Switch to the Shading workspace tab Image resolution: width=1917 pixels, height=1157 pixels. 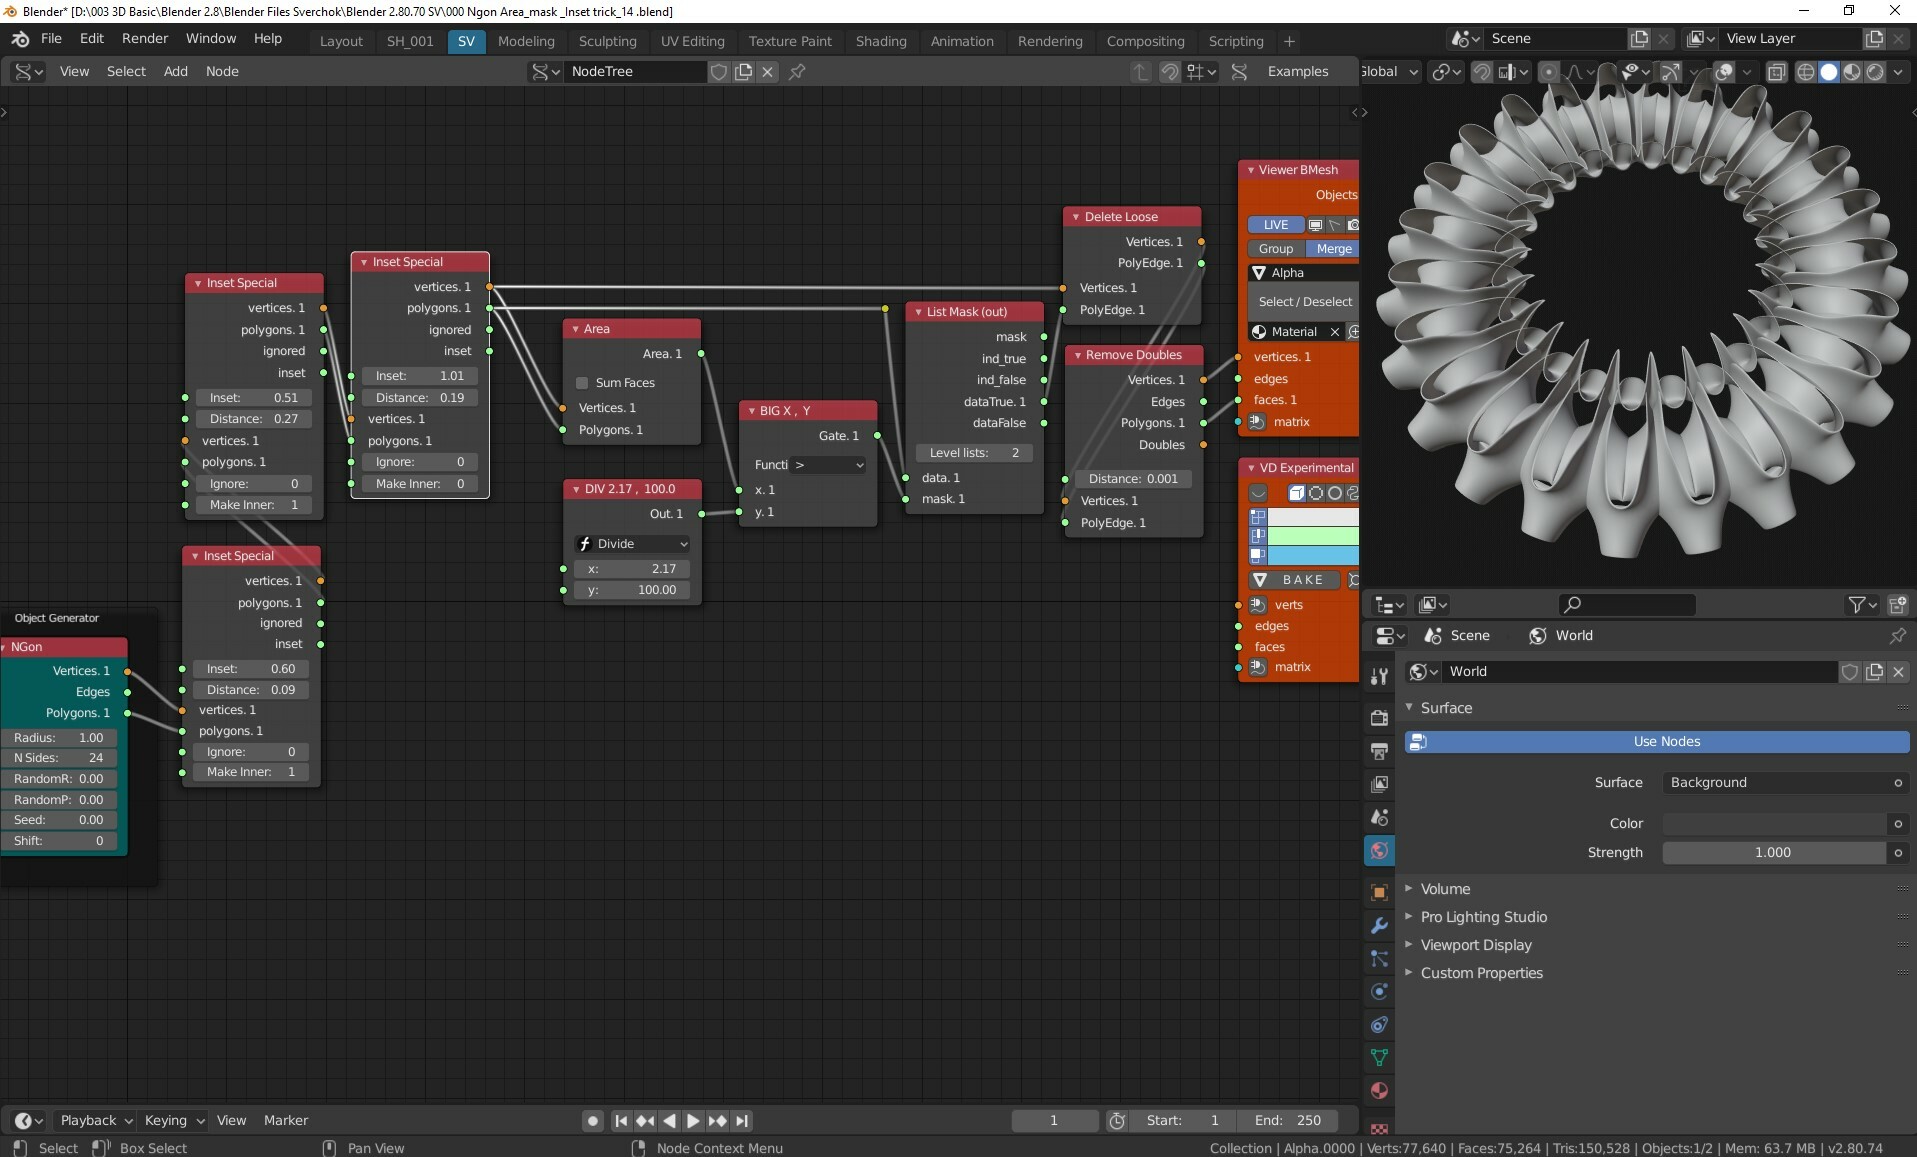[880, 41]
